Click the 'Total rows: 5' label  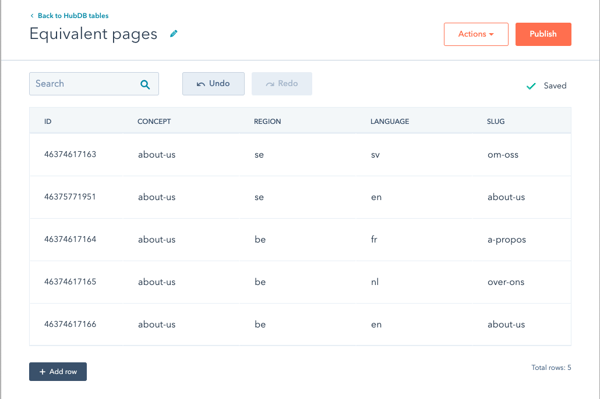click(x=551, y=368)
